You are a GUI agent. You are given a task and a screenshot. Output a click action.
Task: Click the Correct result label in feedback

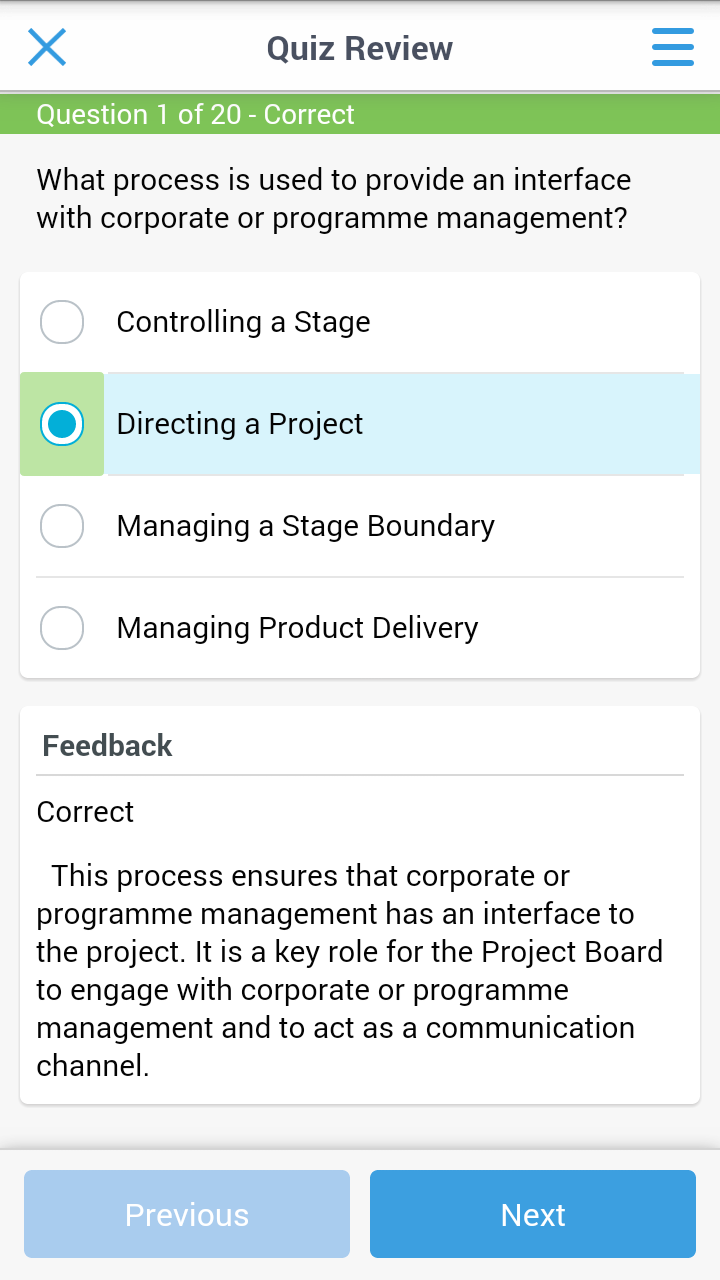click(x=85, y=812)
